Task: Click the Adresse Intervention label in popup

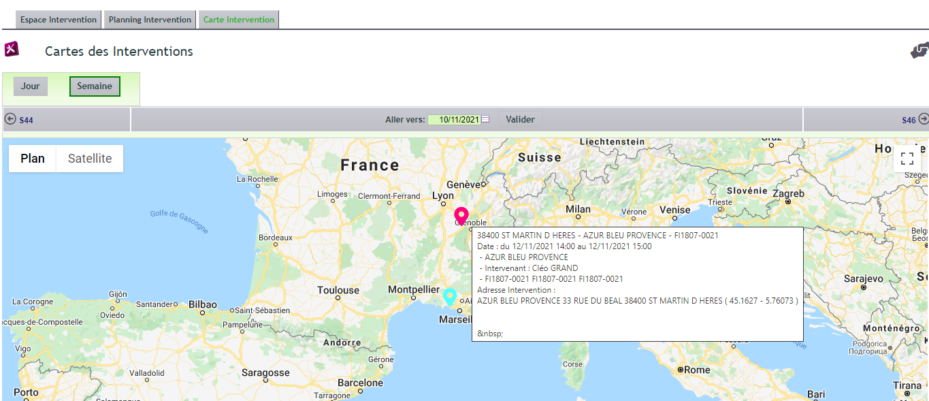Action: point(516,290)
